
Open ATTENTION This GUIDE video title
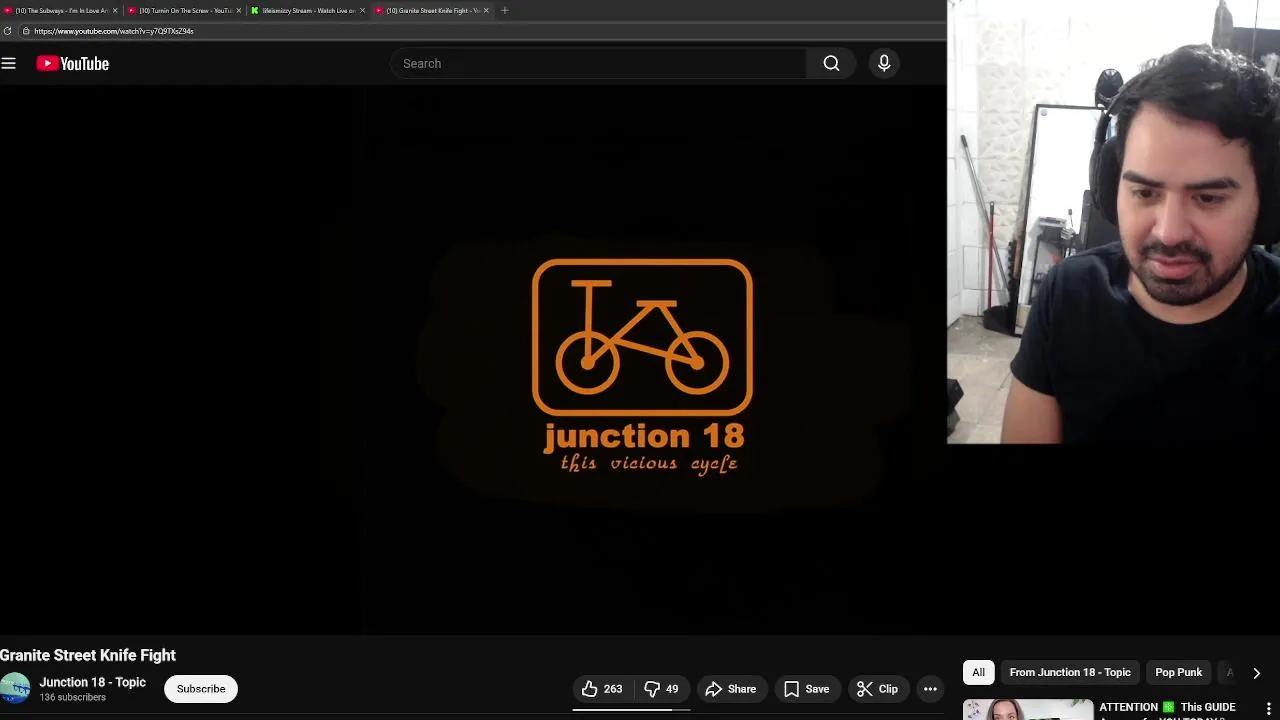(x=1168, y=708)
